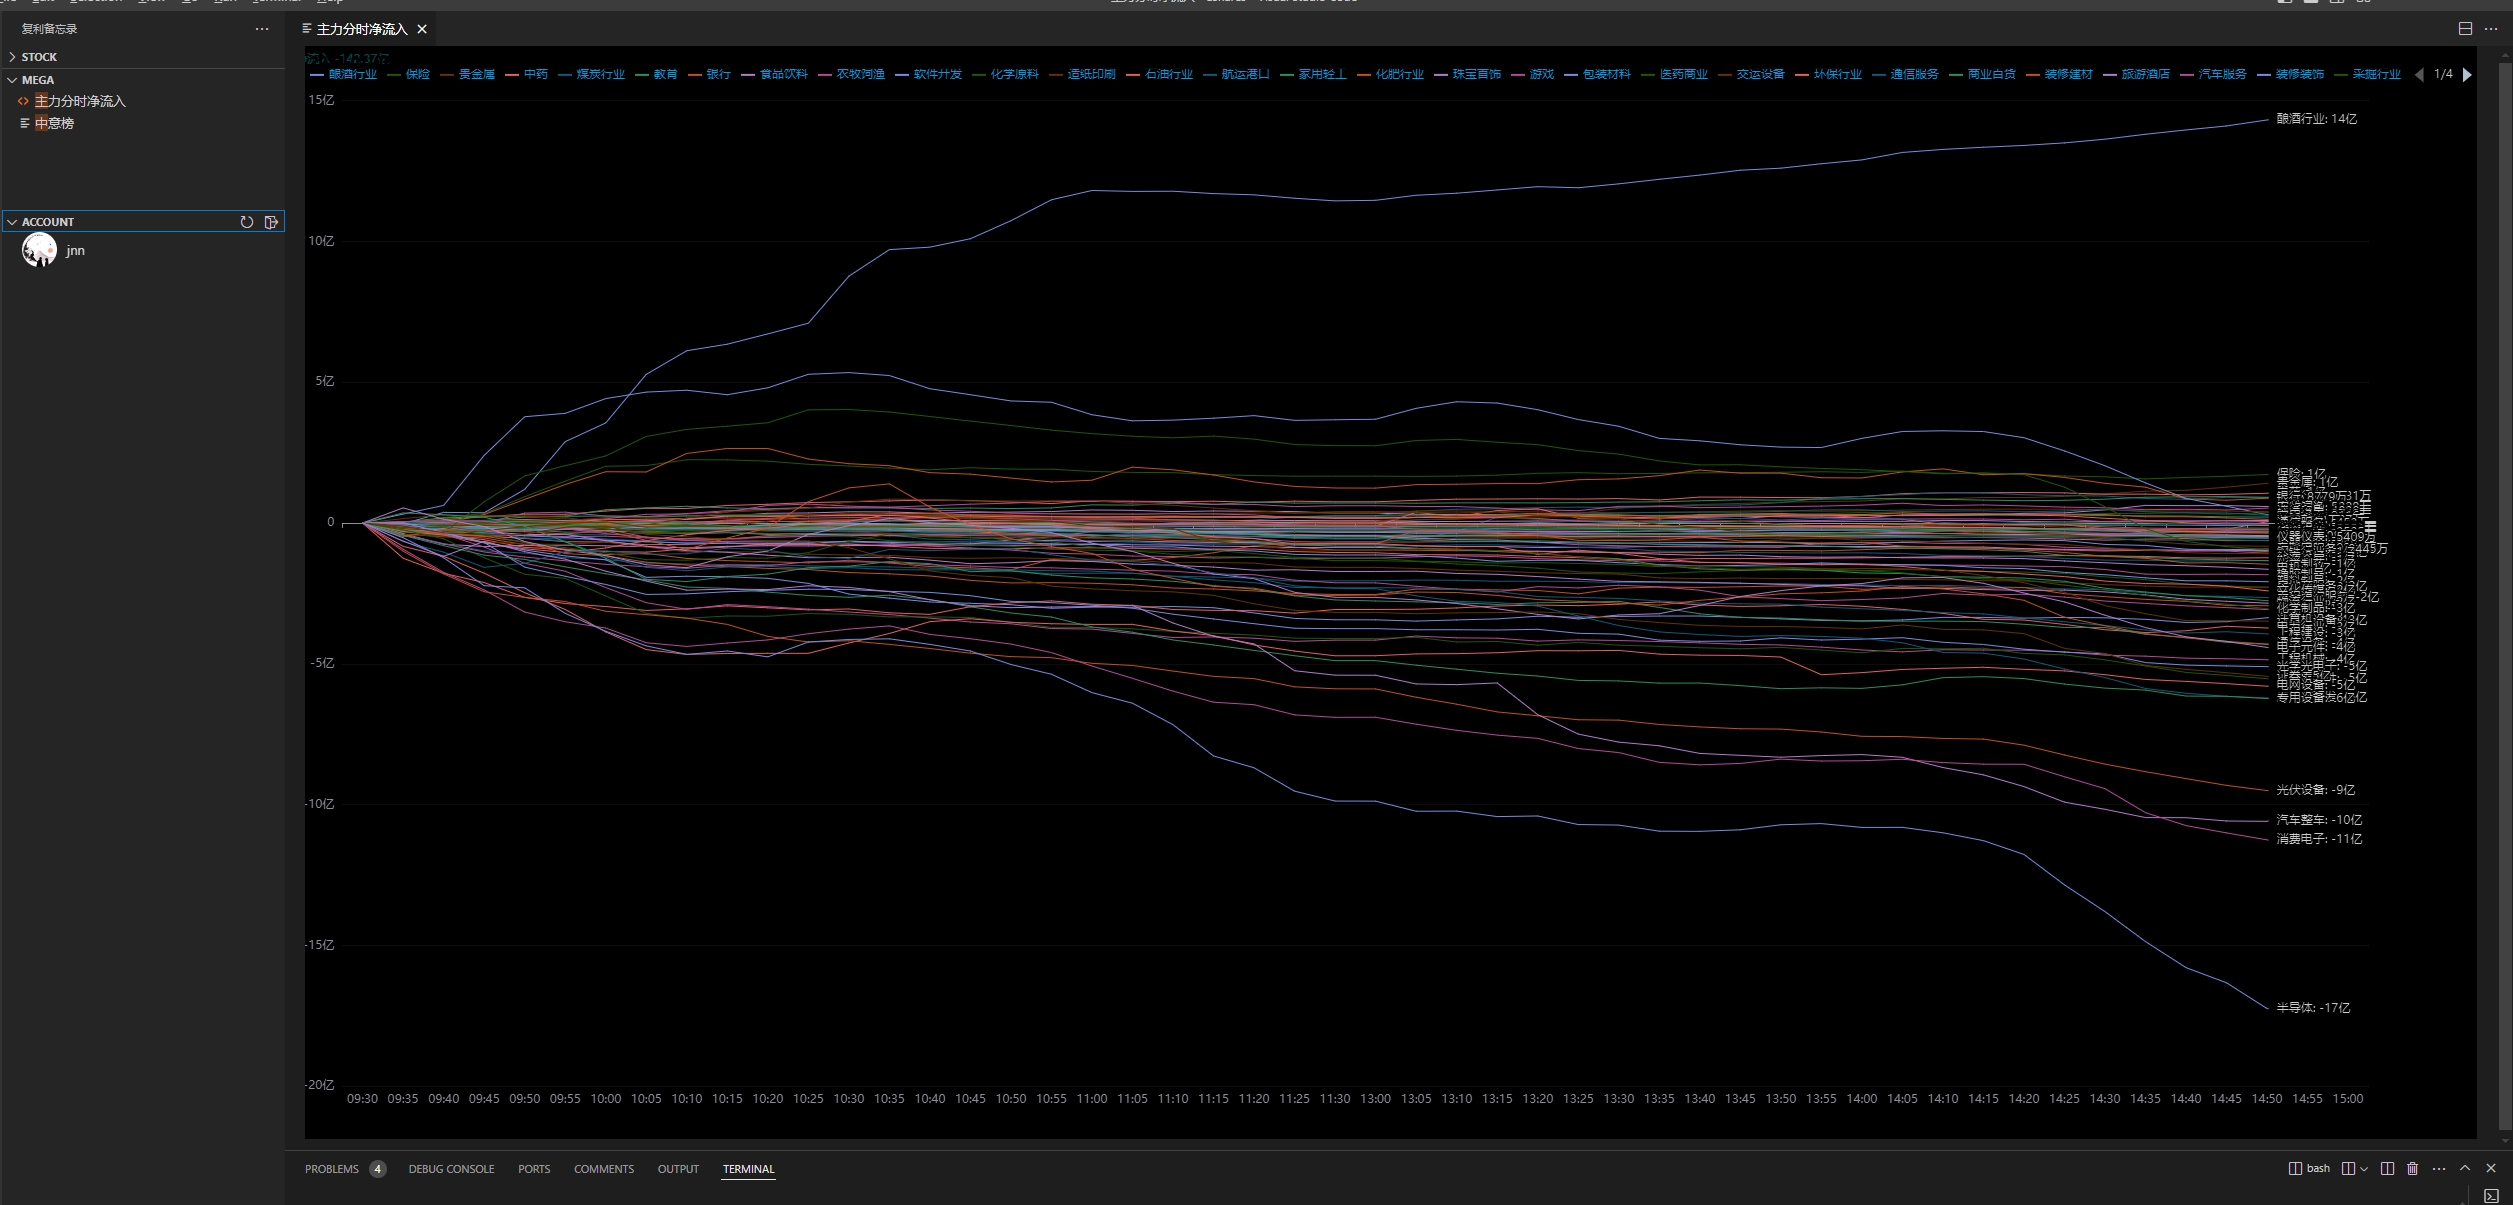Viewport: 2513px width, 1205px height.
Task: Click the 15:00 x-axis time label
Action: click(x=2348, y=1099)
